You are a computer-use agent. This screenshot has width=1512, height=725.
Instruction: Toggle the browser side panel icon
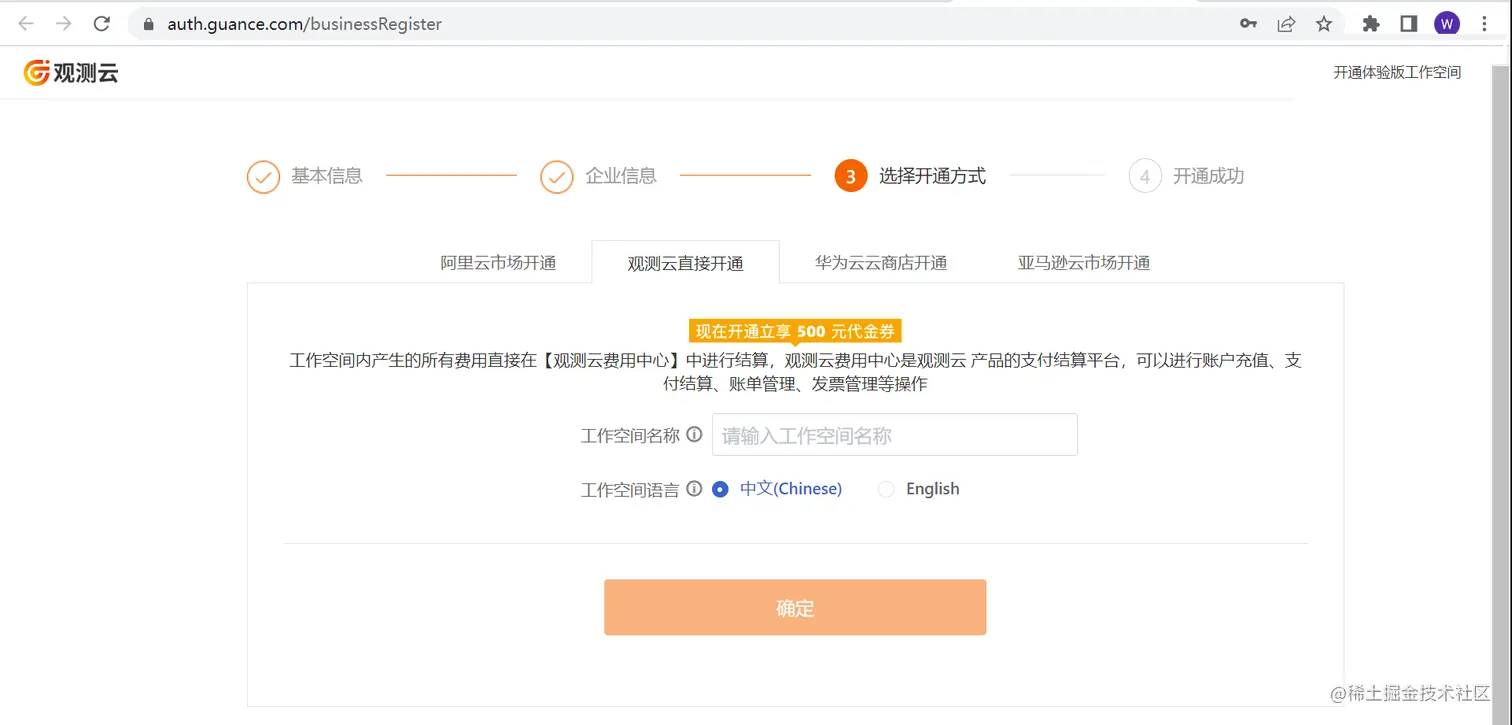1409,24
